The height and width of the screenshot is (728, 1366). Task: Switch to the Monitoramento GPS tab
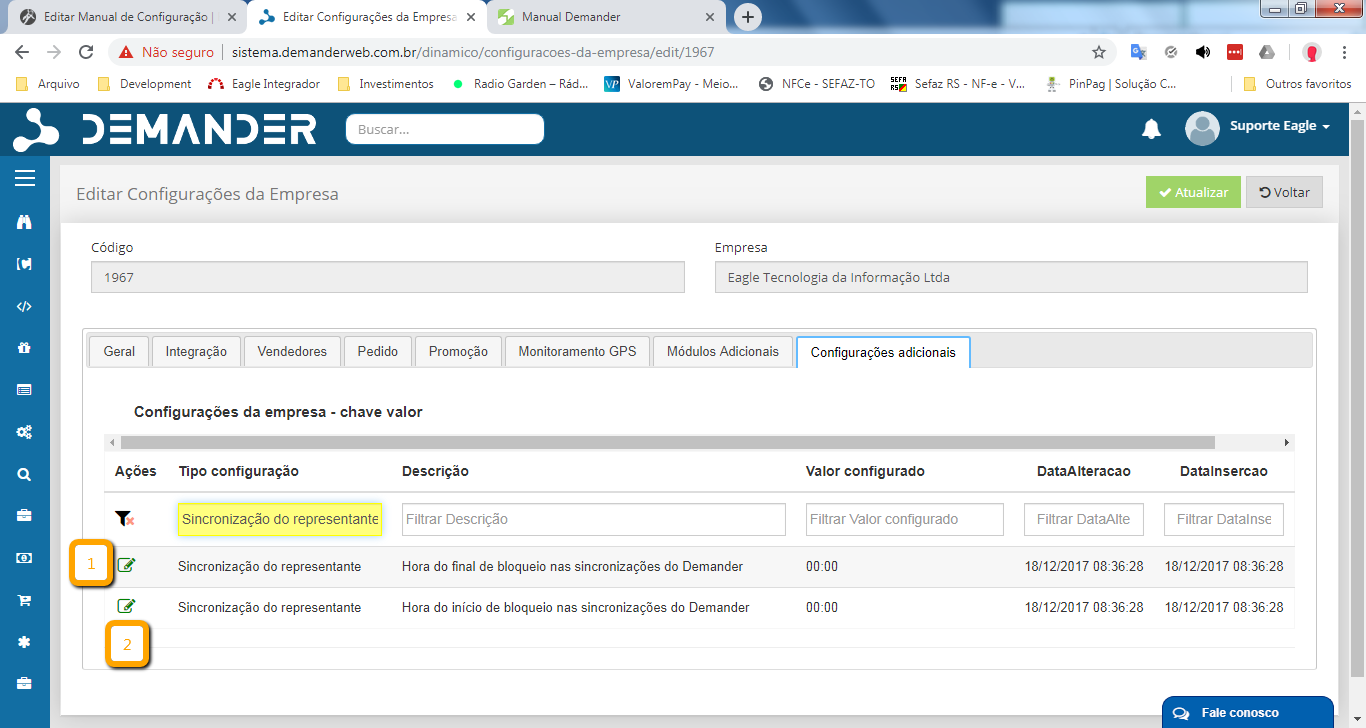point(577,351)
